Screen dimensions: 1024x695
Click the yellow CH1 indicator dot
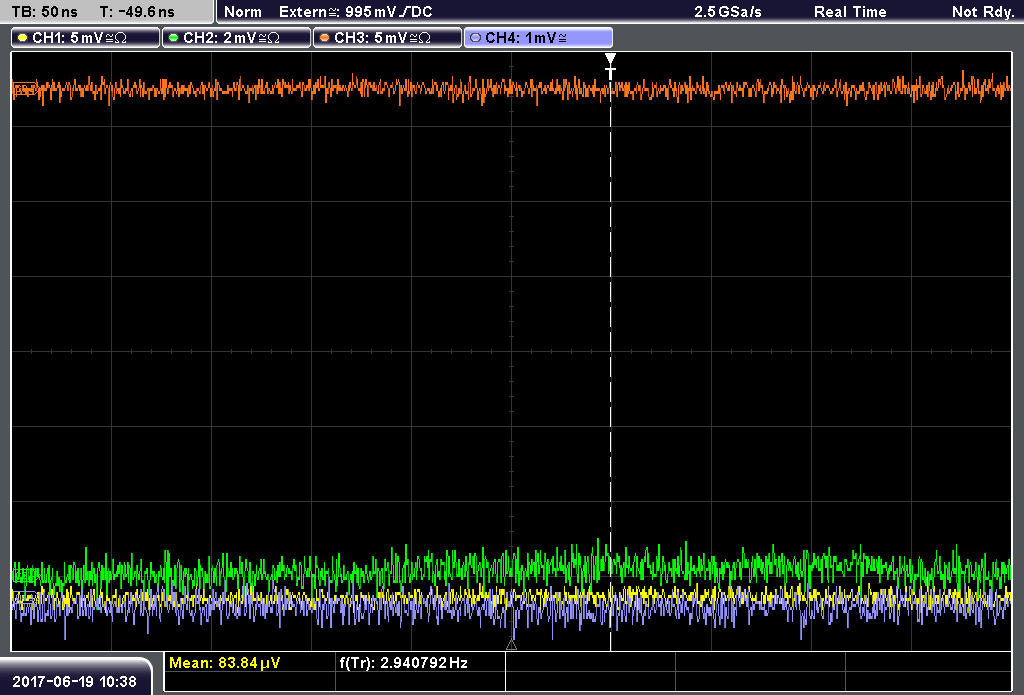(23, 38)
